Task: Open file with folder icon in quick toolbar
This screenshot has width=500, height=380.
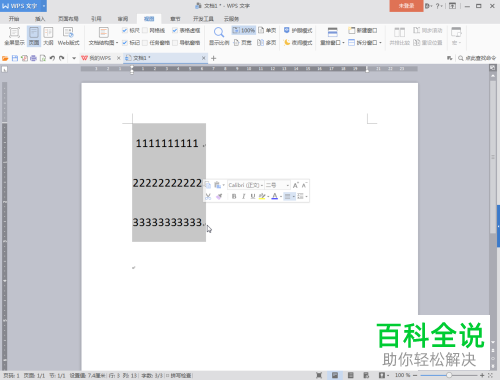Action: (5, 58)
